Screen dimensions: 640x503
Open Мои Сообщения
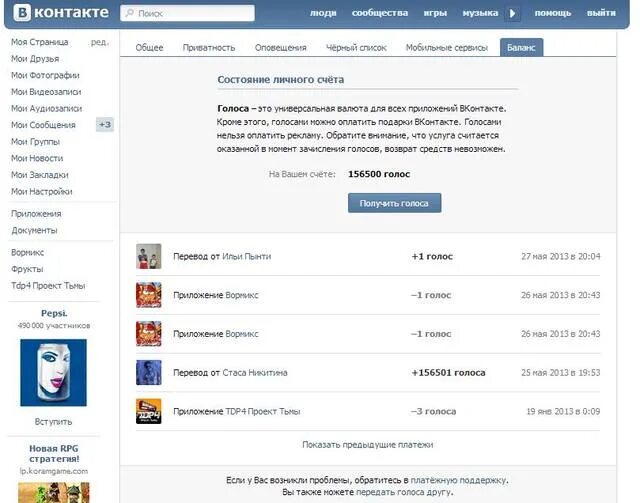(x=43, y=125)
